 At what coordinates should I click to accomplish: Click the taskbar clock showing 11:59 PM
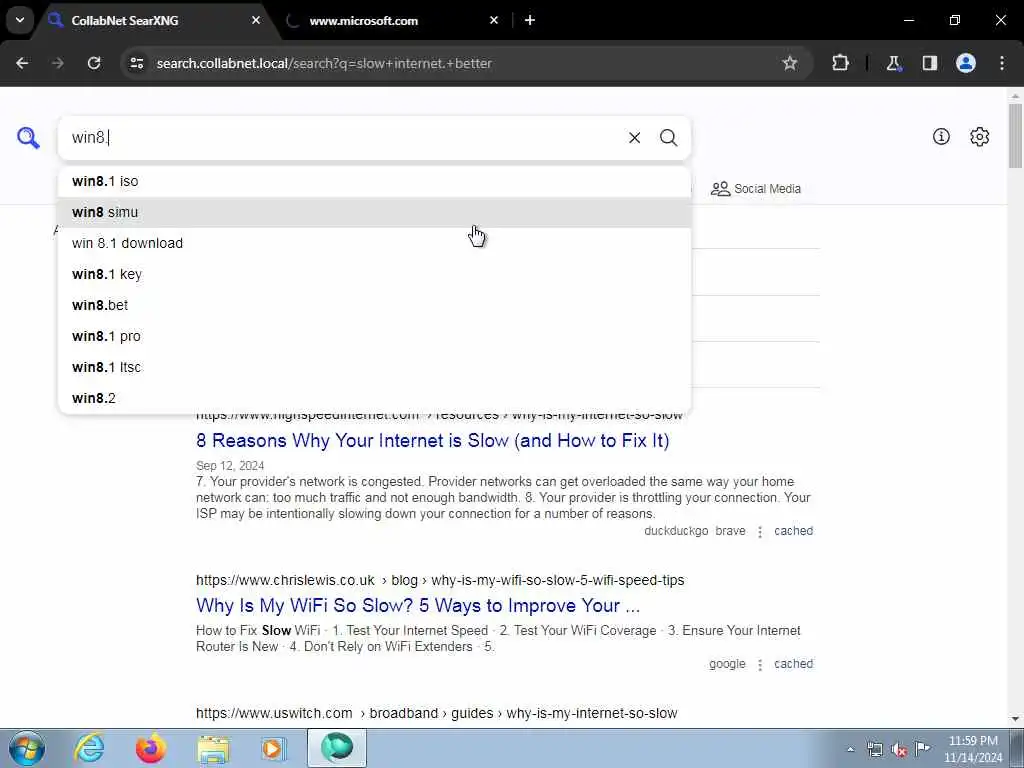tap(973, 748)
